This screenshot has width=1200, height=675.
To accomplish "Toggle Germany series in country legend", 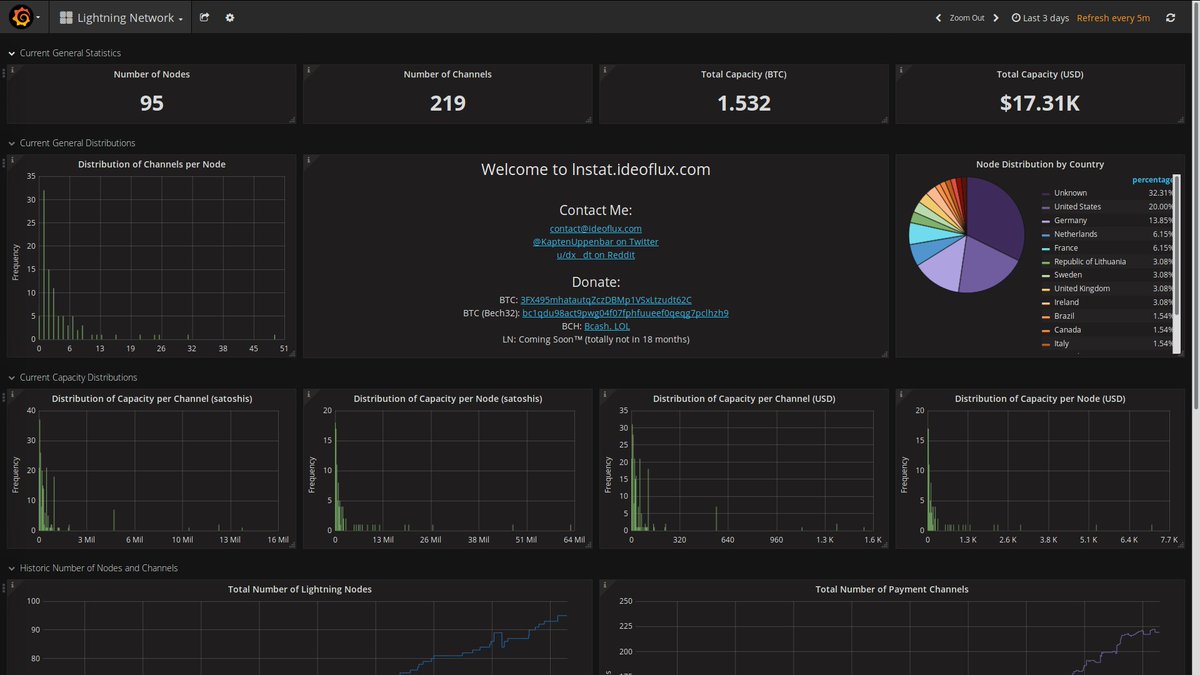I will coord(1070,220).
